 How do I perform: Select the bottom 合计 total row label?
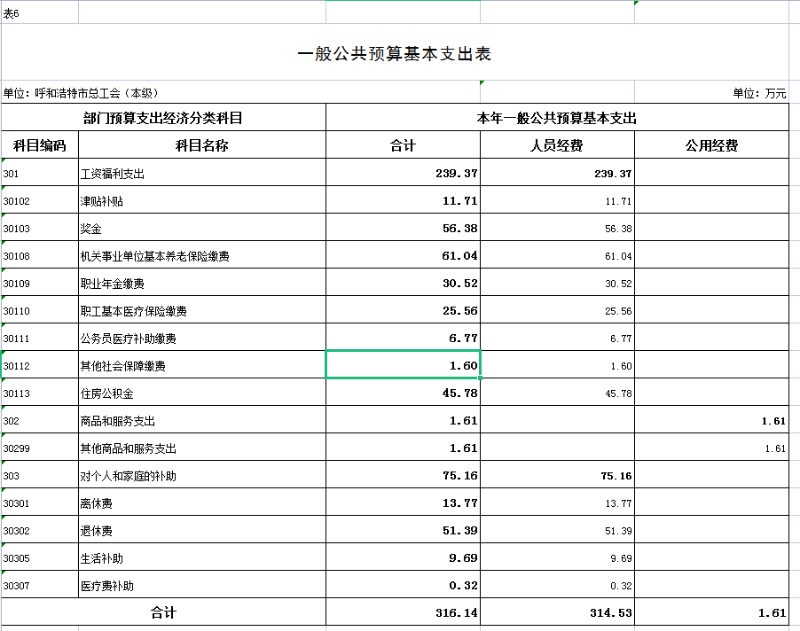(x=163, y=611)
